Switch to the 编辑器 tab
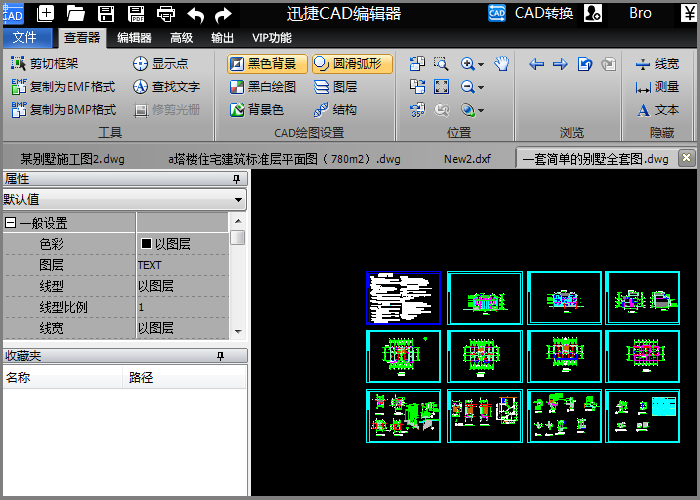The width and height of the screenshot is (700, 500). coord(134,38)
